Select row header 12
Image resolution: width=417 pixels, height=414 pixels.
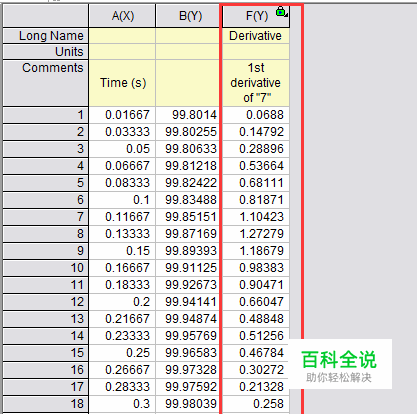[x=46, y=302]
